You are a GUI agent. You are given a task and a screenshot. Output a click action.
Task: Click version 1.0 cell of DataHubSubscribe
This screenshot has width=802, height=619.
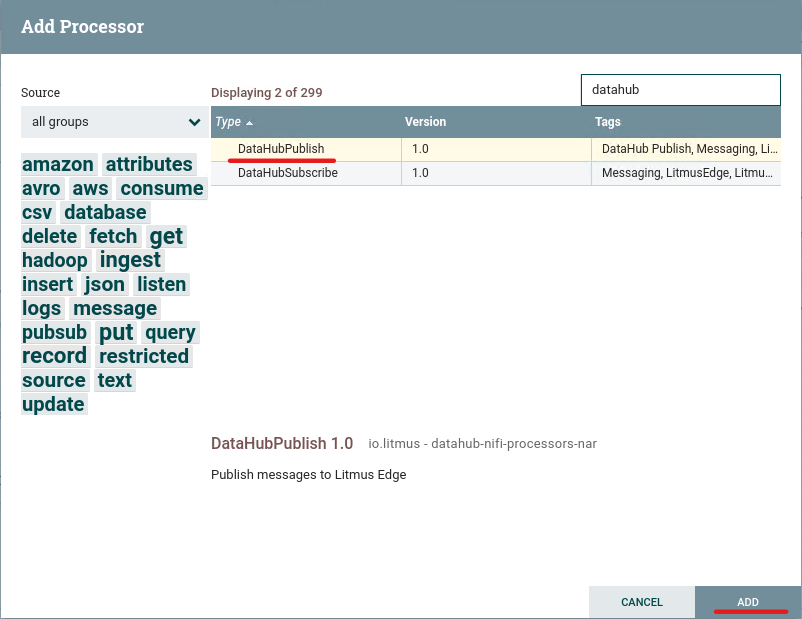click(x=496, y=173)
